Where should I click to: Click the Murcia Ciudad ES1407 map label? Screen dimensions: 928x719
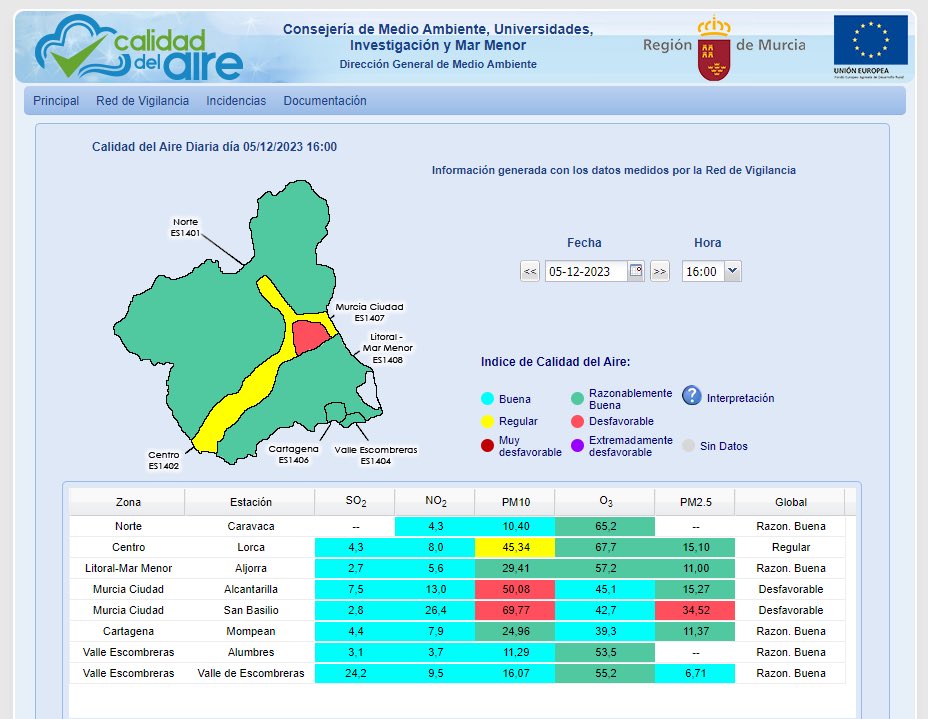click(369, 312)
